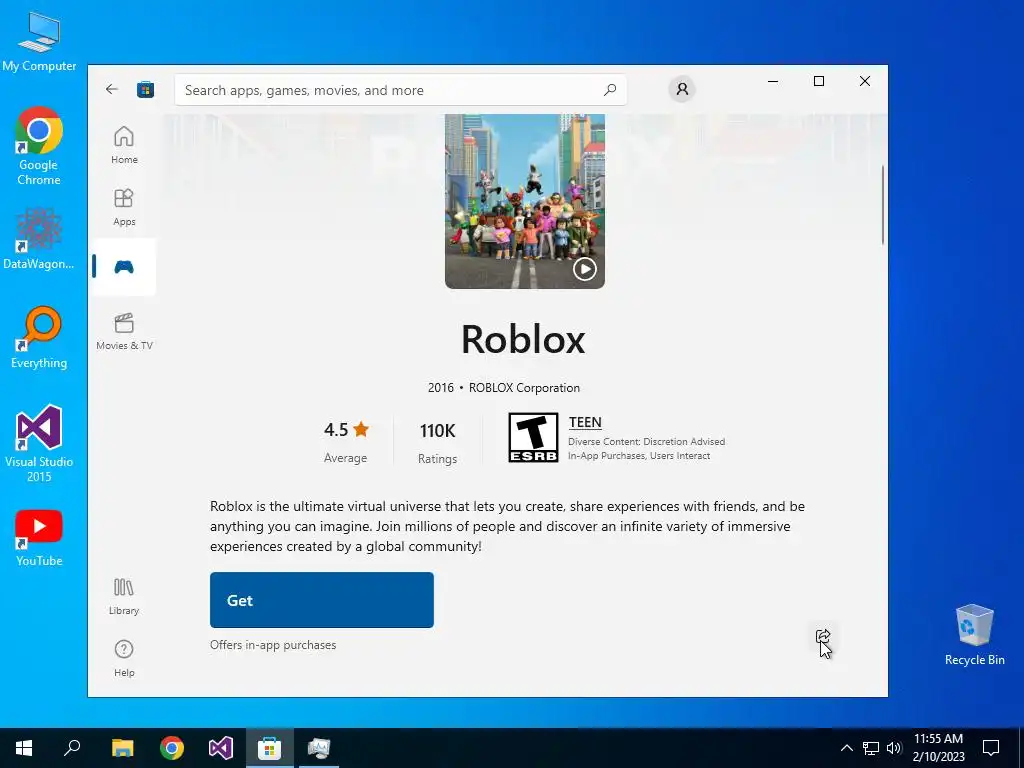Launch Chrome from the taskbar

(172, 748)
